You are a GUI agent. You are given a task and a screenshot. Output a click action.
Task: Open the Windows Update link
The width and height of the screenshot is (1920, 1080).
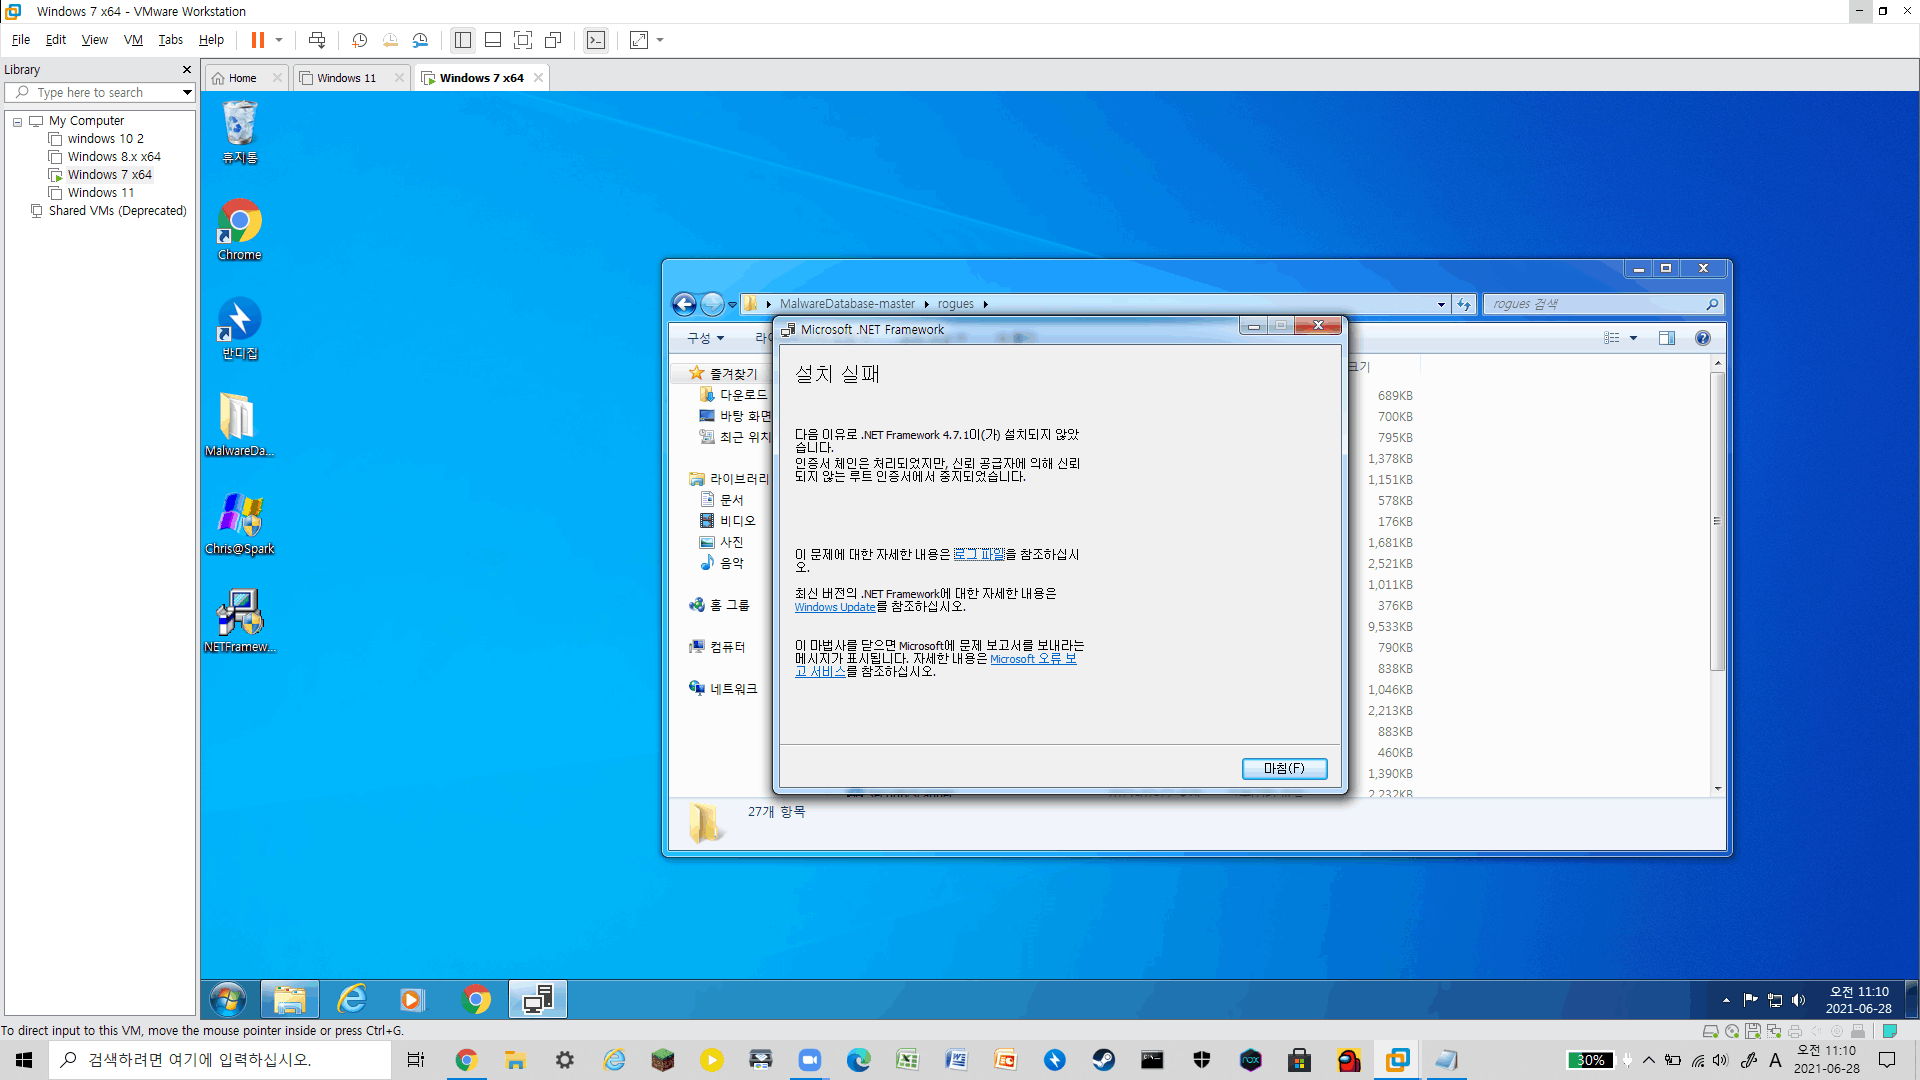(x=834, y=607)
